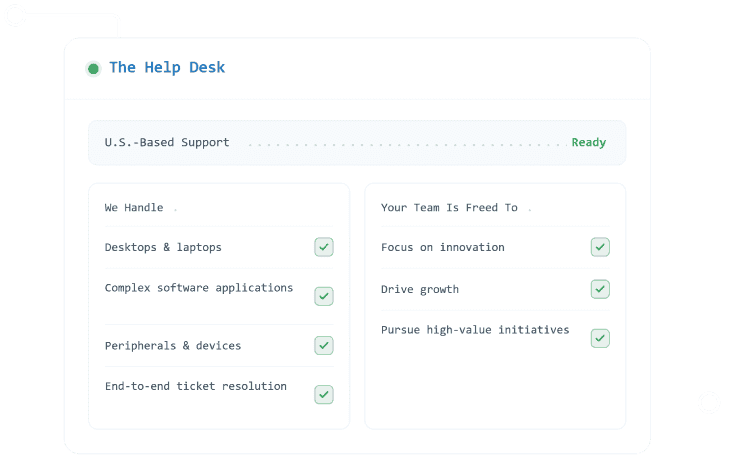This screenshot has width=729, height=461.
Task: Click the title 'The Help Desk'
Action: (x=167, y=68)
